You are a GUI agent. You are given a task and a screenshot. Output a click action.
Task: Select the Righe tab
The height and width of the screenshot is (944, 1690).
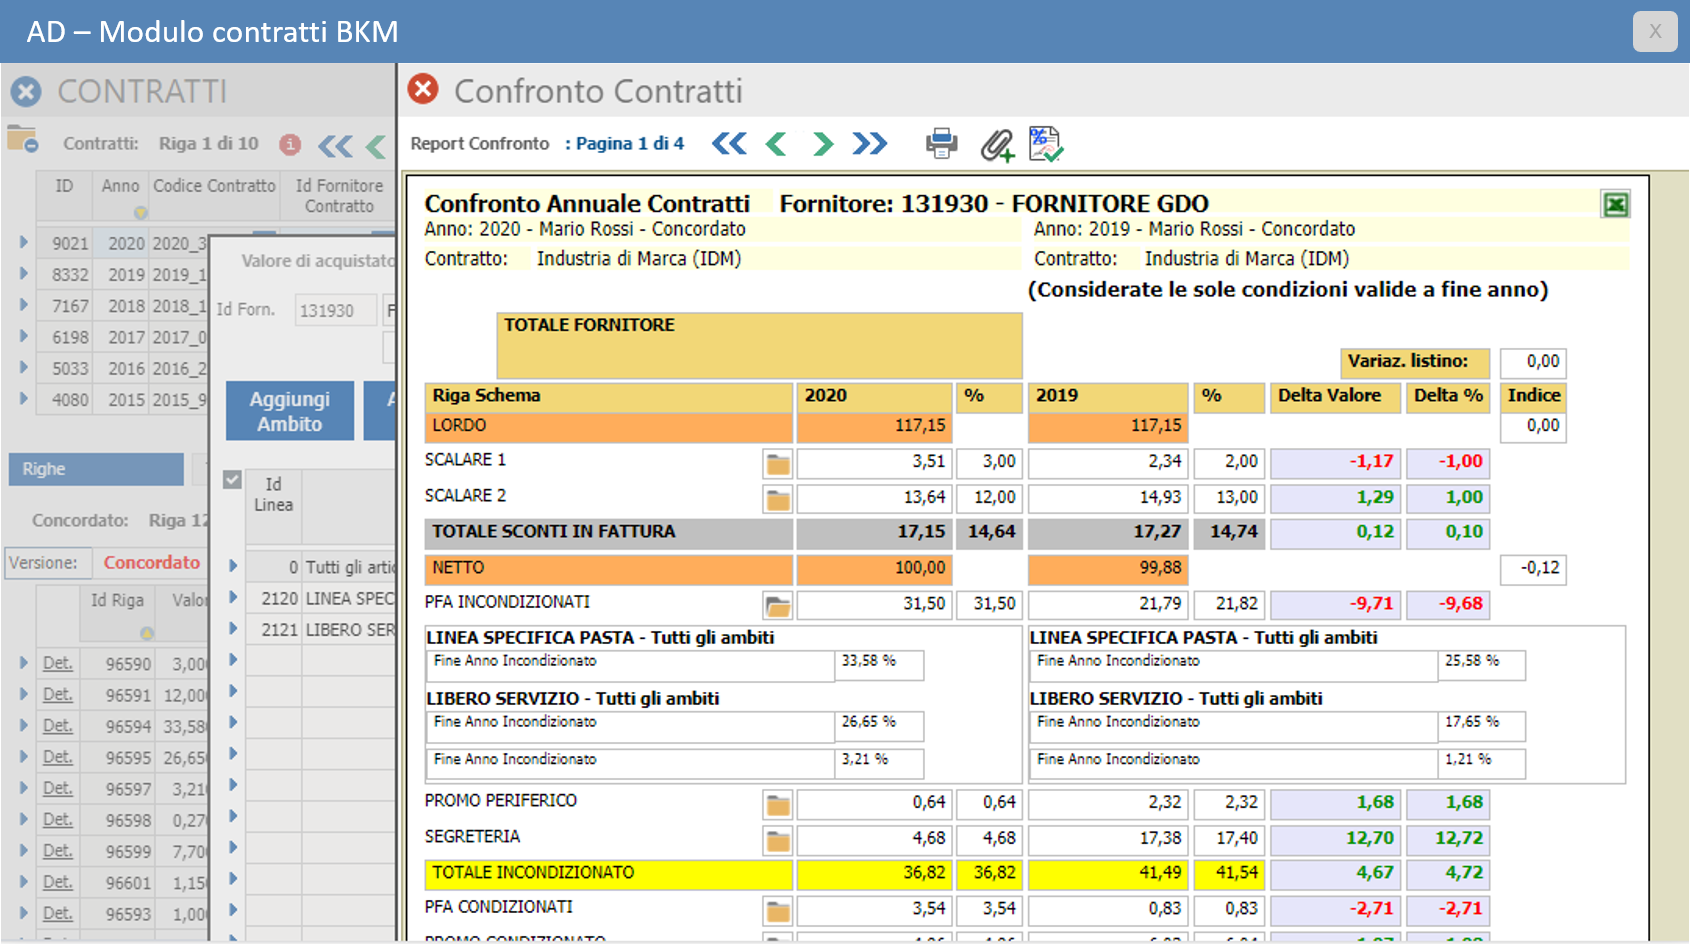pos(96,469)
